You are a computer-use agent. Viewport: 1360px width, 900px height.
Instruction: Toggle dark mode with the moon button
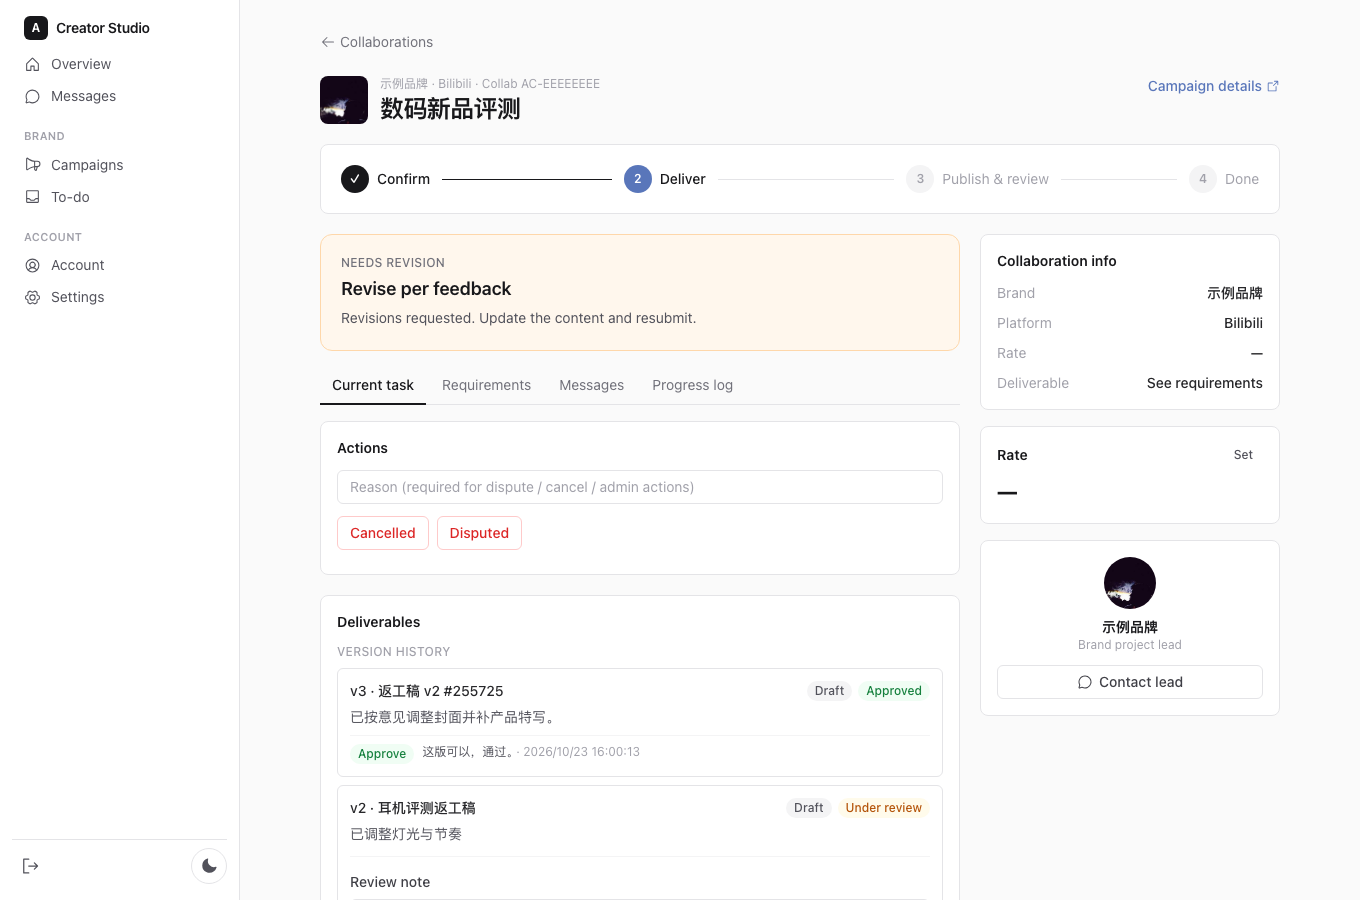[x=209, y=866]
